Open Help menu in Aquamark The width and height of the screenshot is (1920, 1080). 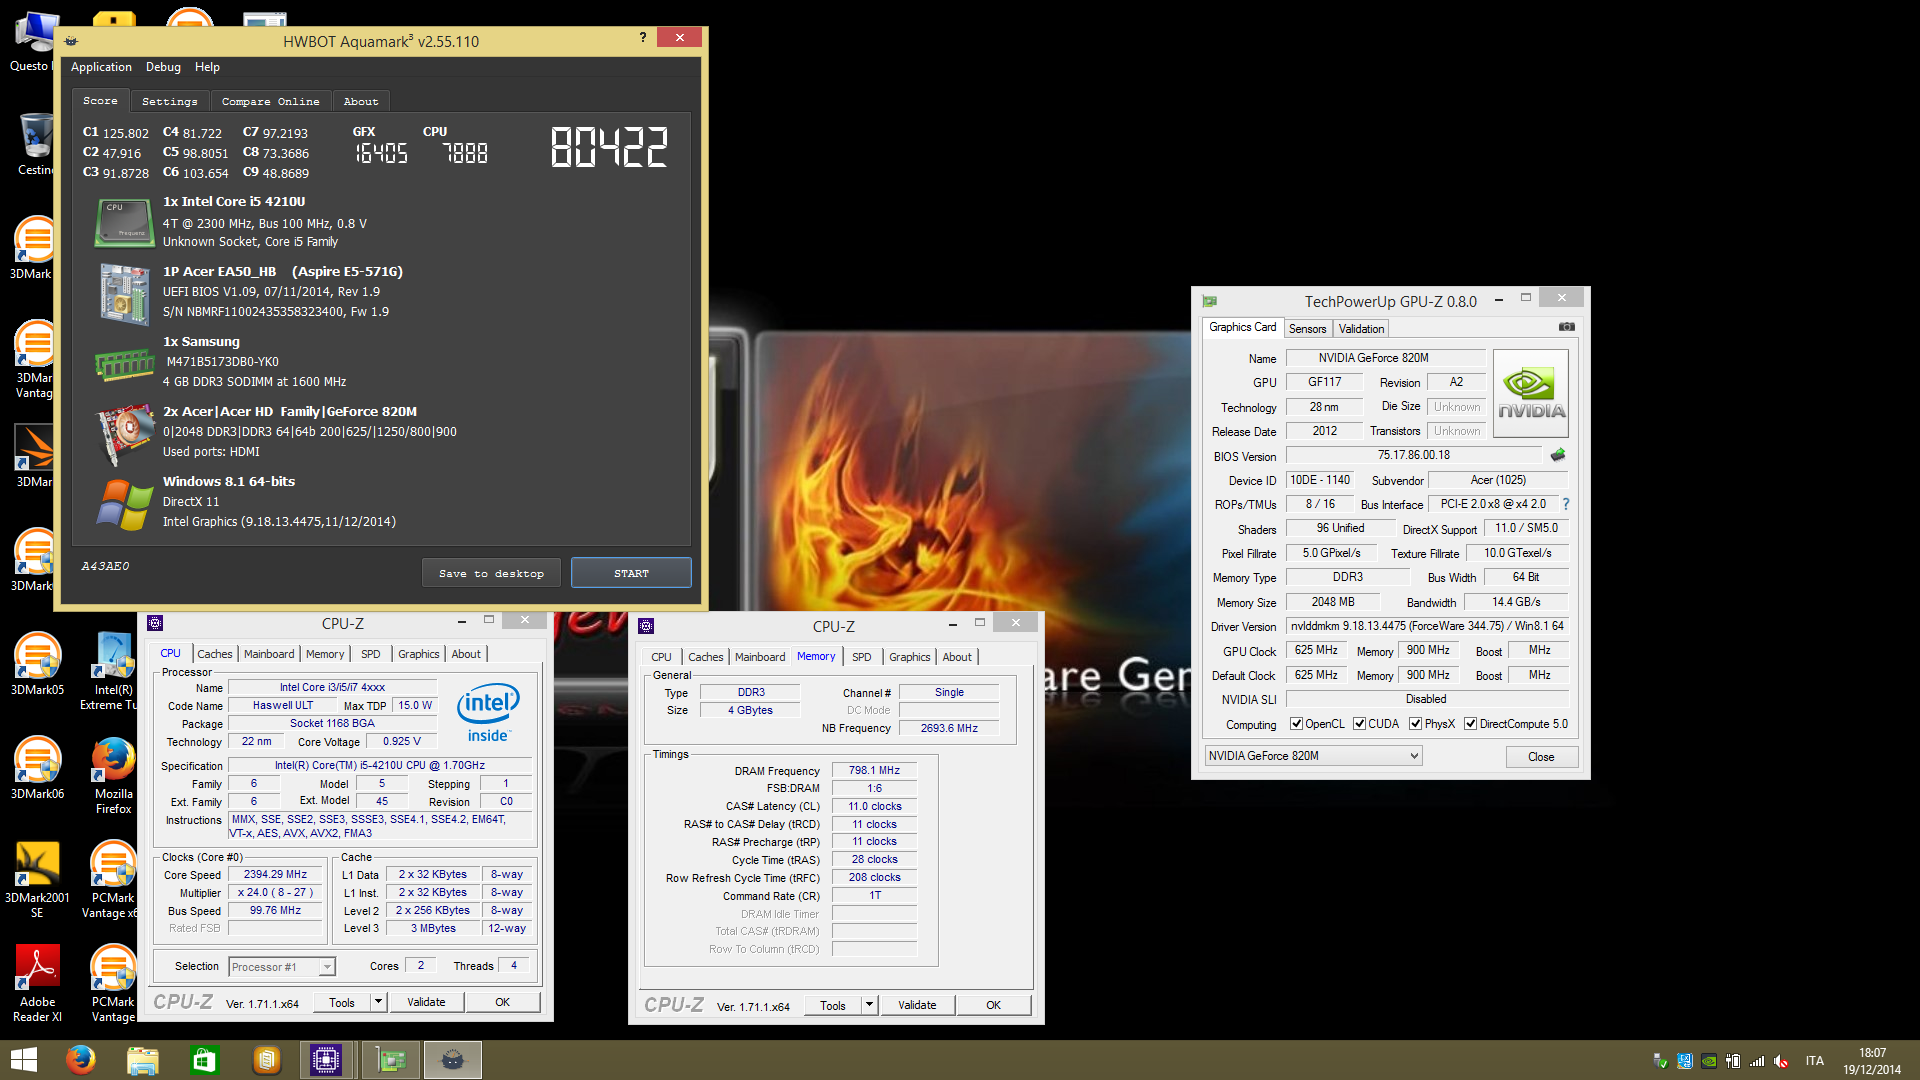(x=207, y=67)
